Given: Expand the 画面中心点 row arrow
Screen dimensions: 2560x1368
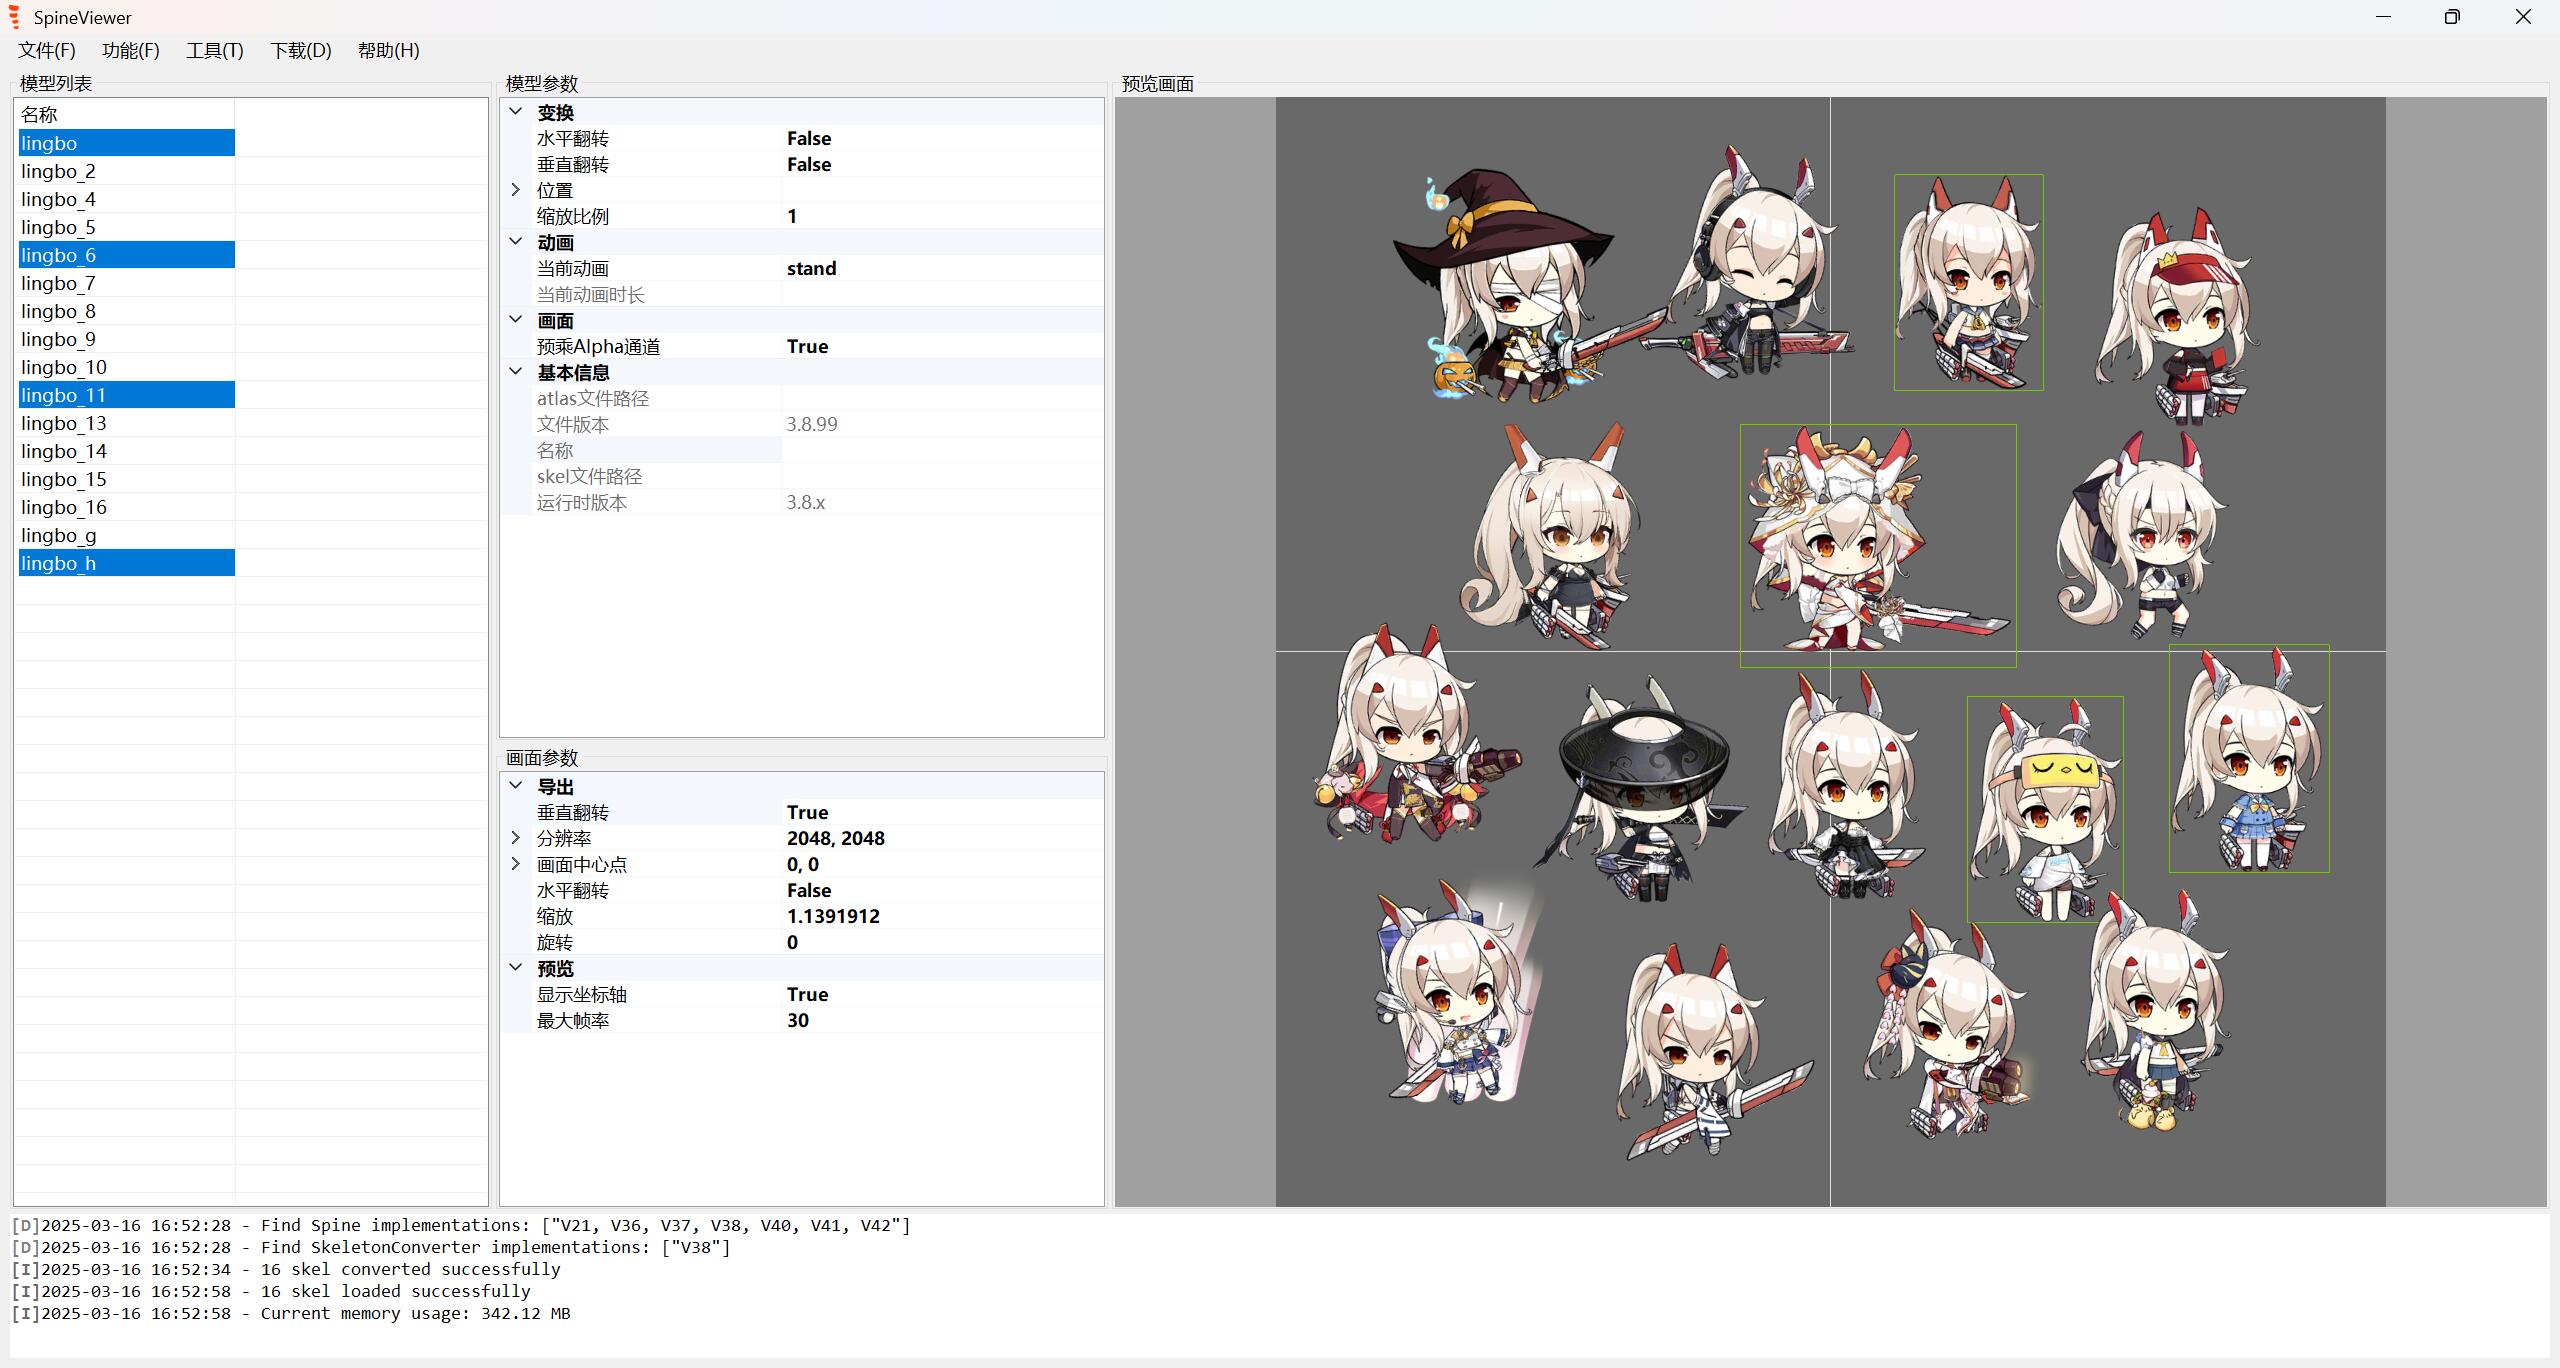Looking at the screenshot, I should click(x=516, y=864).
